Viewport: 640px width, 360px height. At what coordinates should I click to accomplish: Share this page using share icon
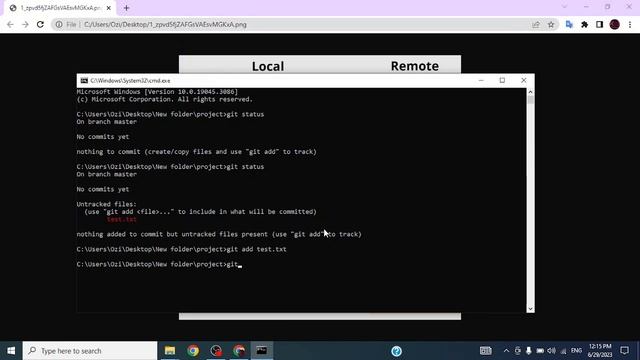click(536, 24)
